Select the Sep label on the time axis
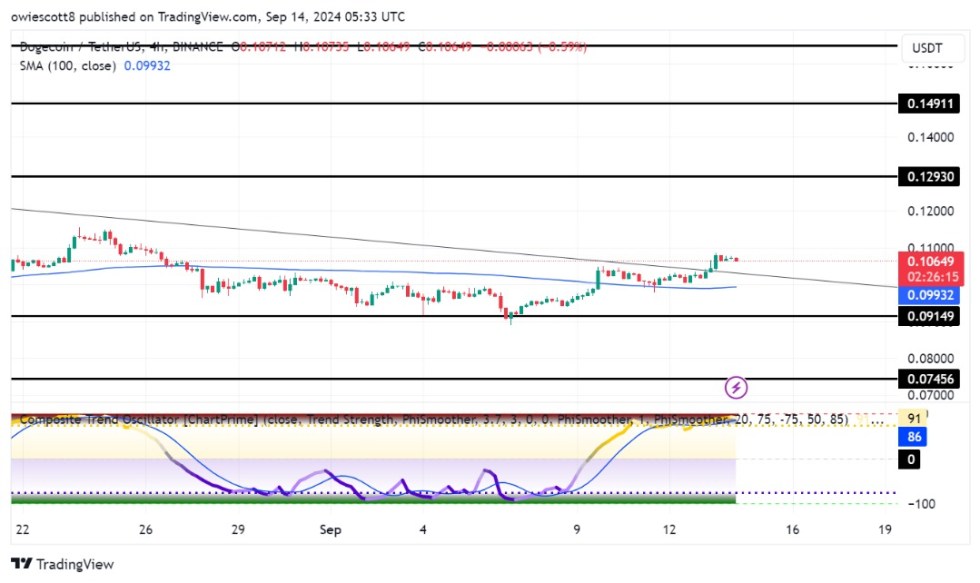The height and width of the screenshot is (583, 980). (x=330, y=530)
